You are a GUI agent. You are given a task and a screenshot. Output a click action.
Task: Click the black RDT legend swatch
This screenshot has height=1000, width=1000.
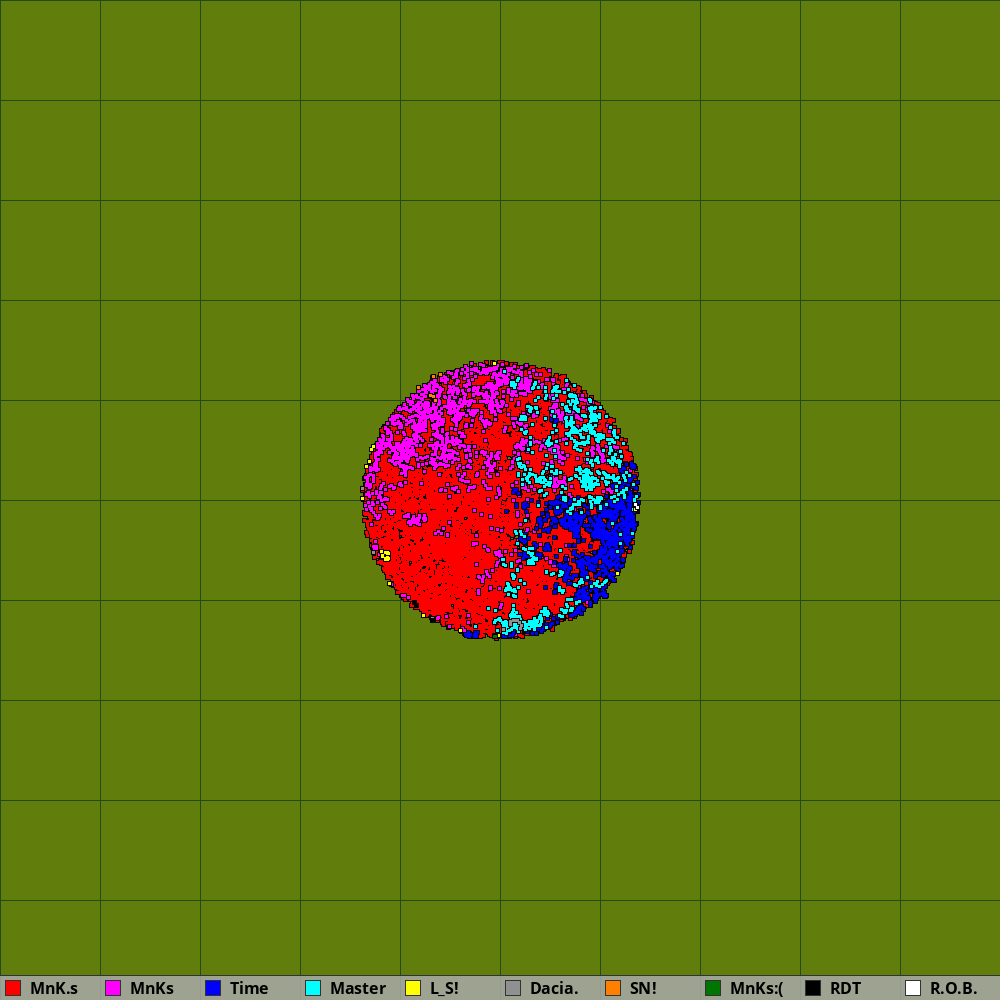[813, 988]
